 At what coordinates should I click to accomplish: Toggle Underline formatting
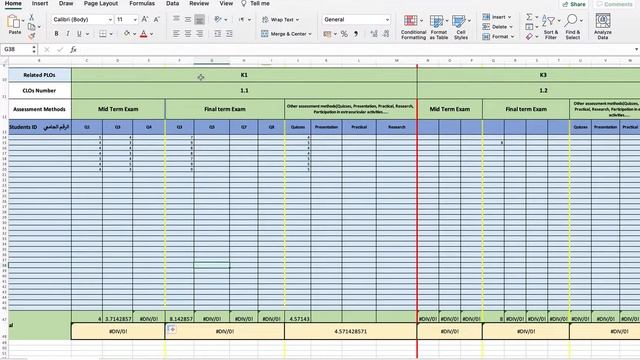coord(79,34)
